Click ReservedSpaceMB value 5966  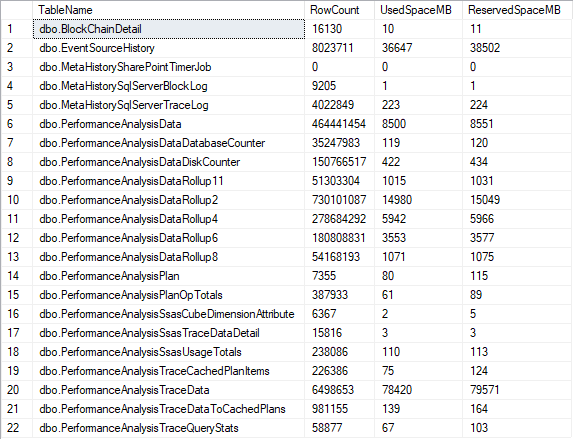click(517, 219)
